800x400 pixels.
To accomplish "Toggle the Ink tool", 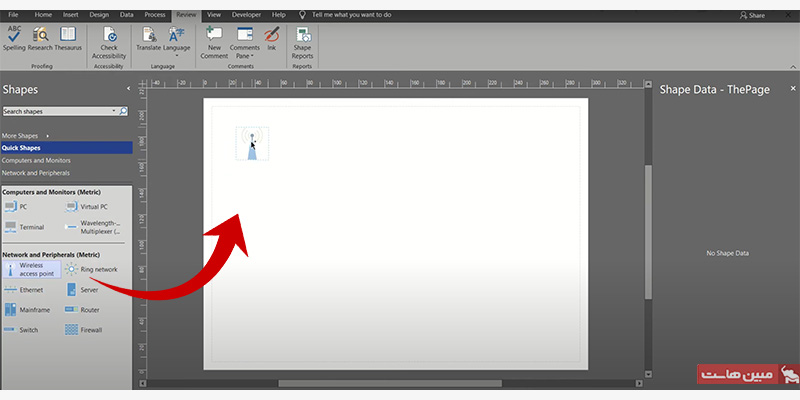I will coord(271,38).
